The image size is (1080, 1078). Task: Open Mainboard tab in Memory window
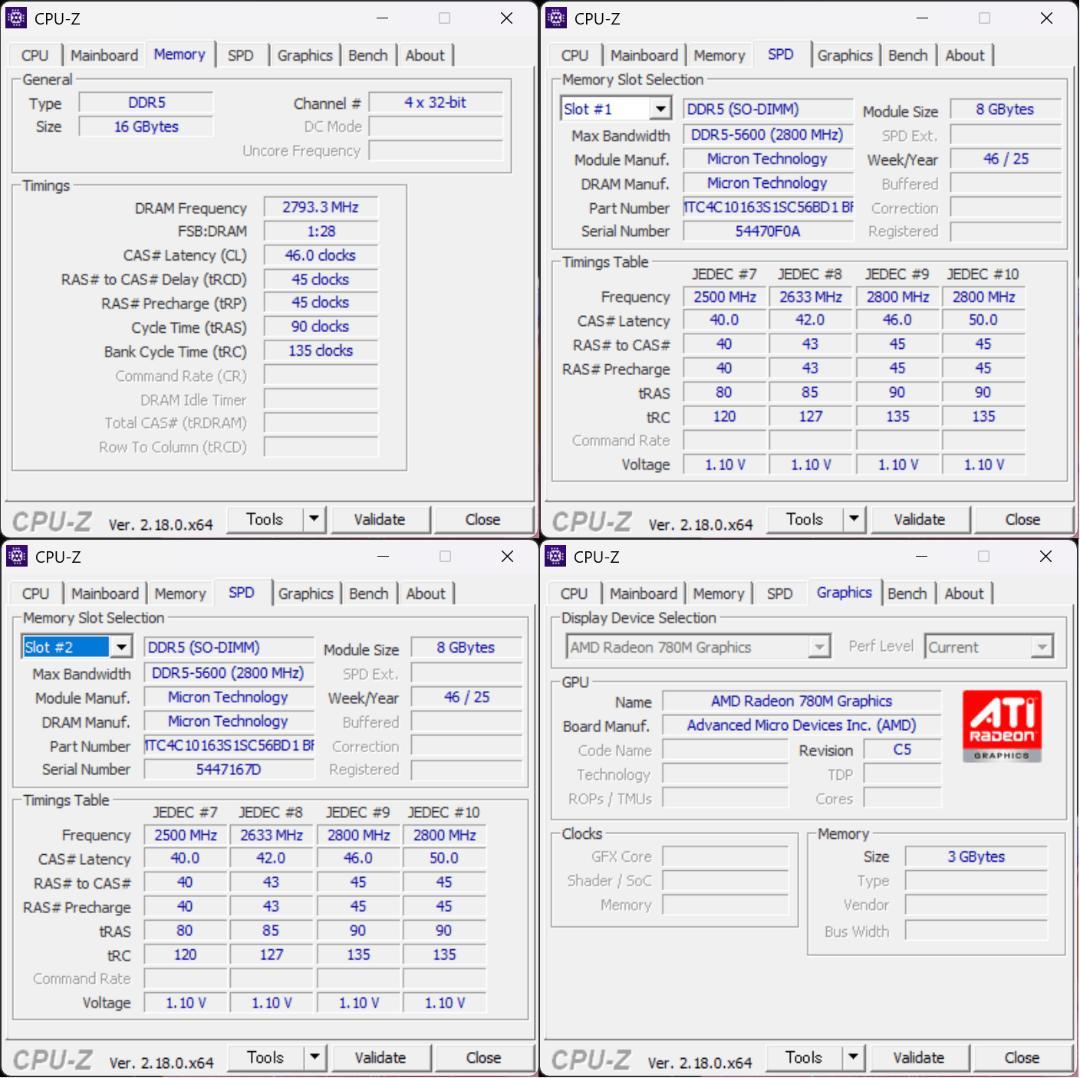(x=104, y=55)
